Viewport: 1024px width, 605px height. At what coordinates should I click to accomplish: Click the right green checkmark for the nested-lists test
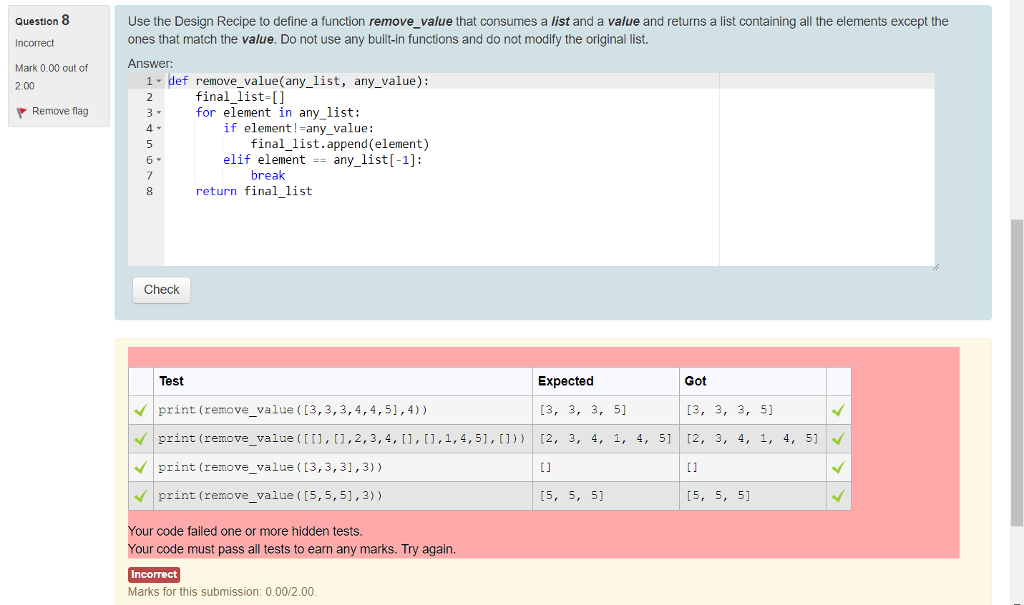point(839,438)
